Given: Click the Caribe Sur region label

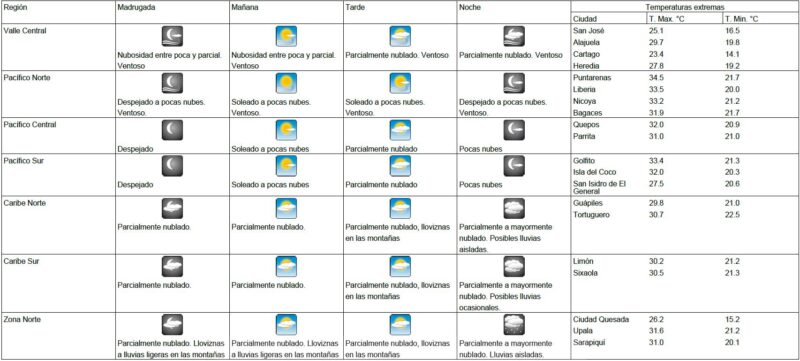Looking at the screenshot, I should [21, 261].
